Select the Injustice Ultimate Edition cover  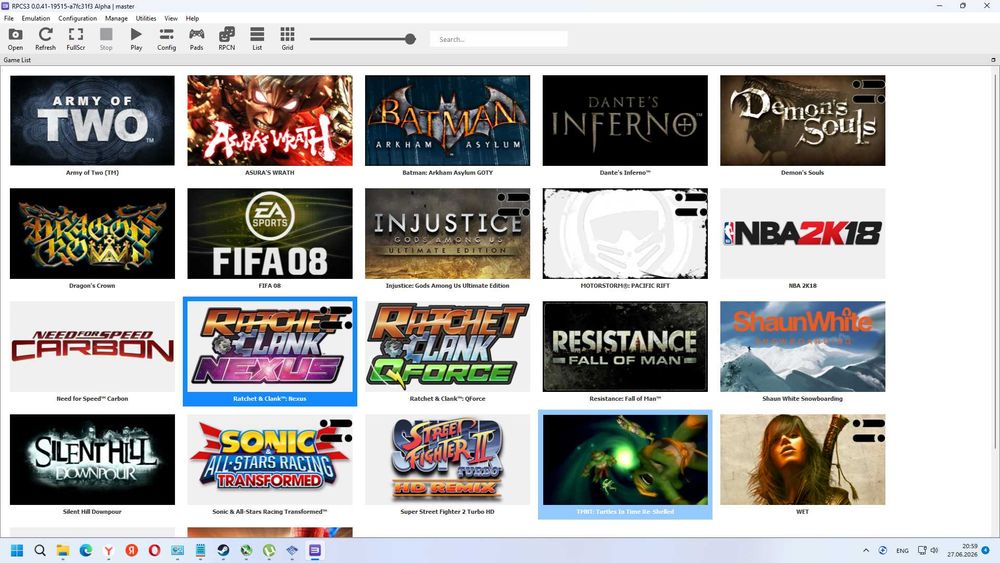pos(447,233)
